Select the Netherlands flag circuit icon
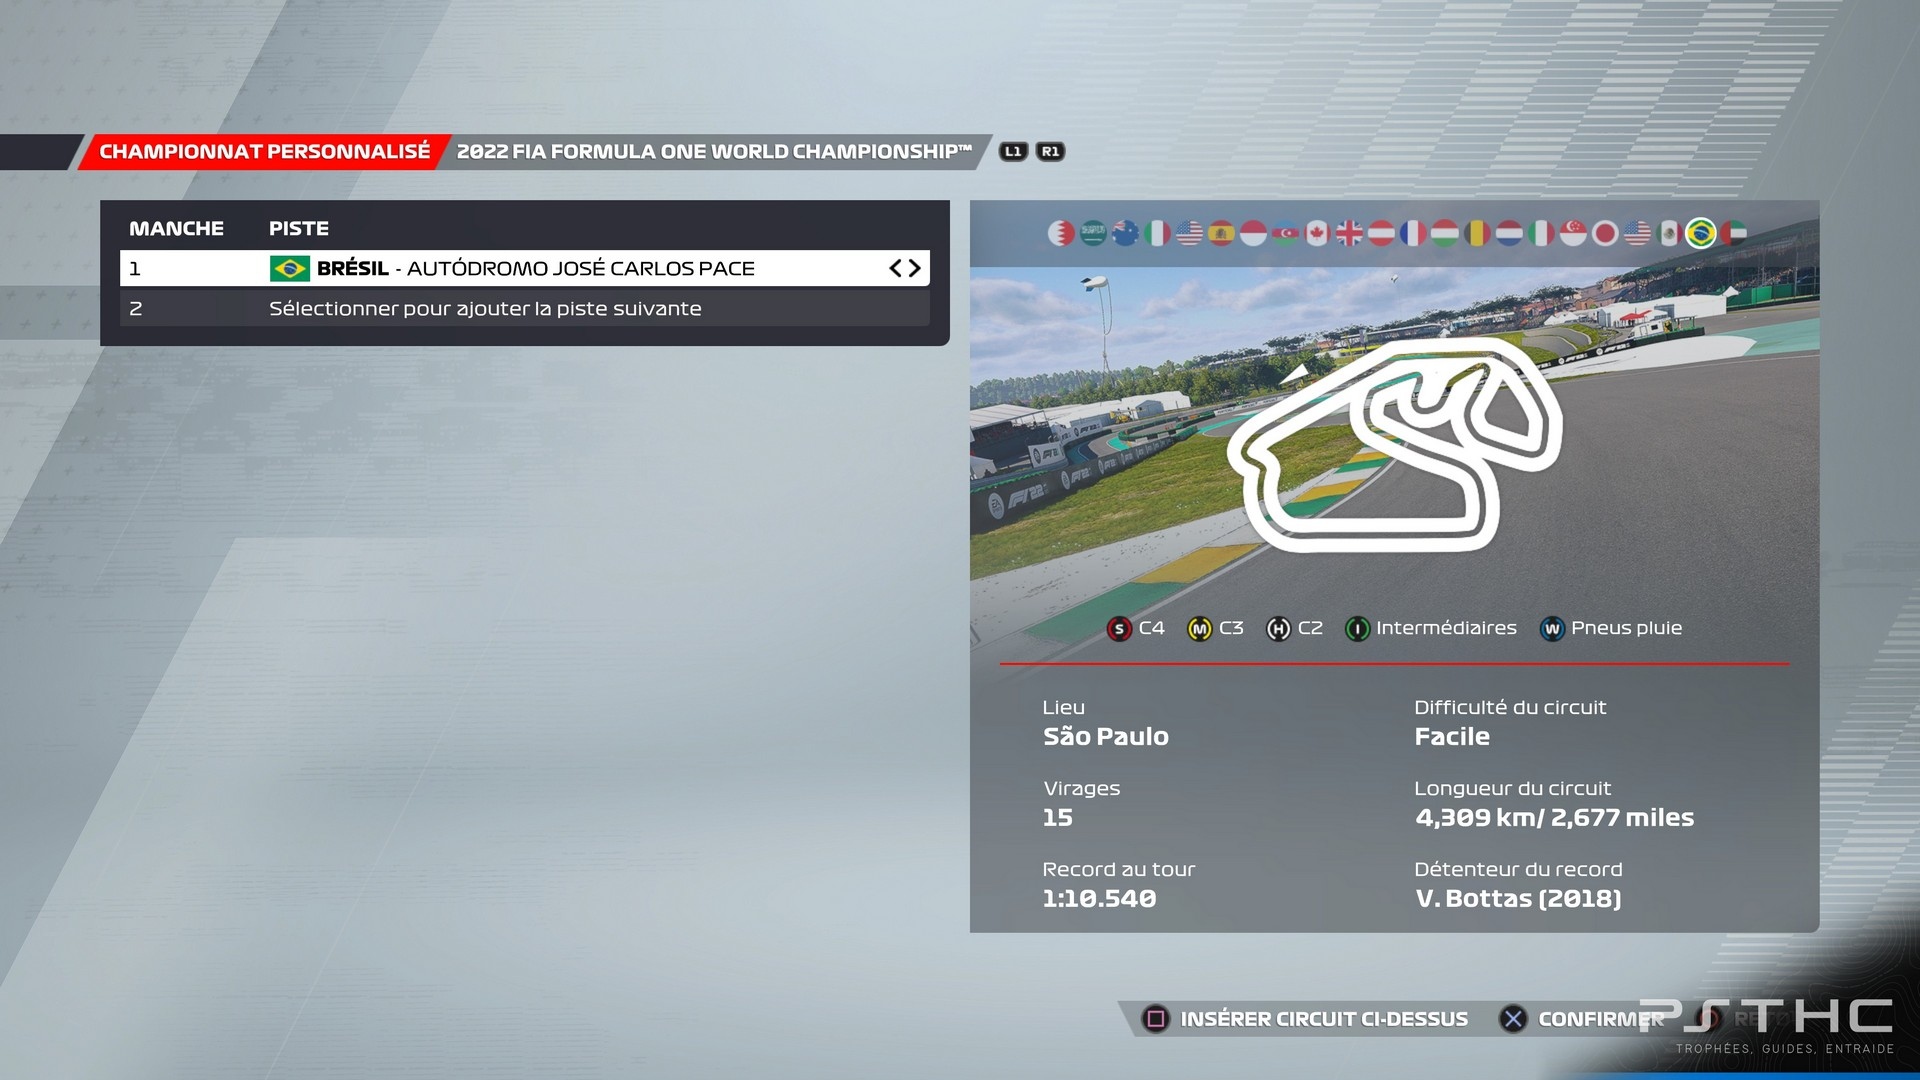Viewport: 1920px width, 1080px height. pos(1509,233)
